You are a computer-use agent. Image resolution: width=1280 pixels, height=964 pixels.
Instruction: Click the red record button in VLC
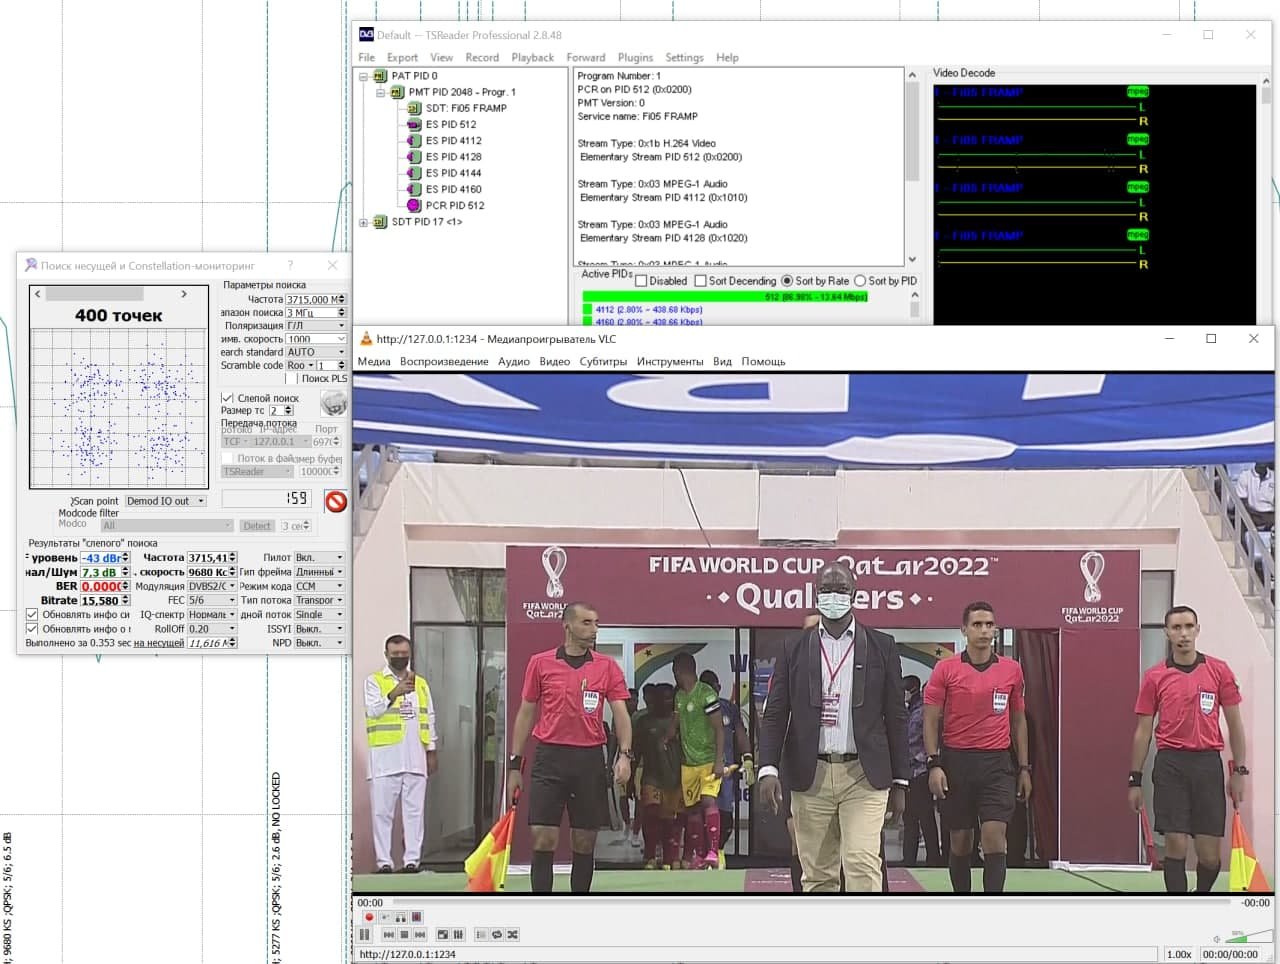(369, 917)
